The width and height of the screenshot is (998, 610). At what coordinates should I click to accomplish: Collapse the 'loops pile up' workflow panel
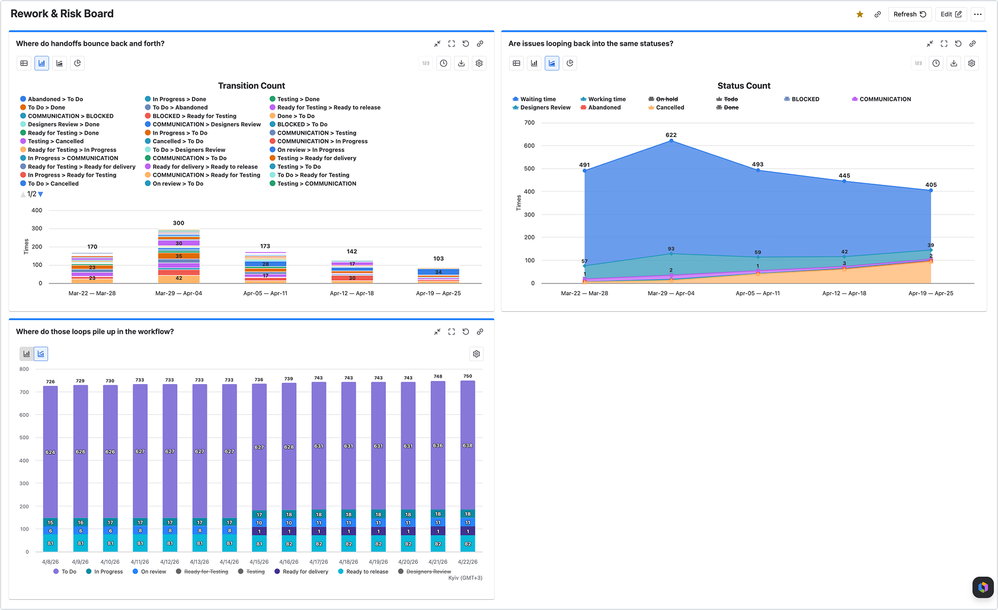pos(437,332)
